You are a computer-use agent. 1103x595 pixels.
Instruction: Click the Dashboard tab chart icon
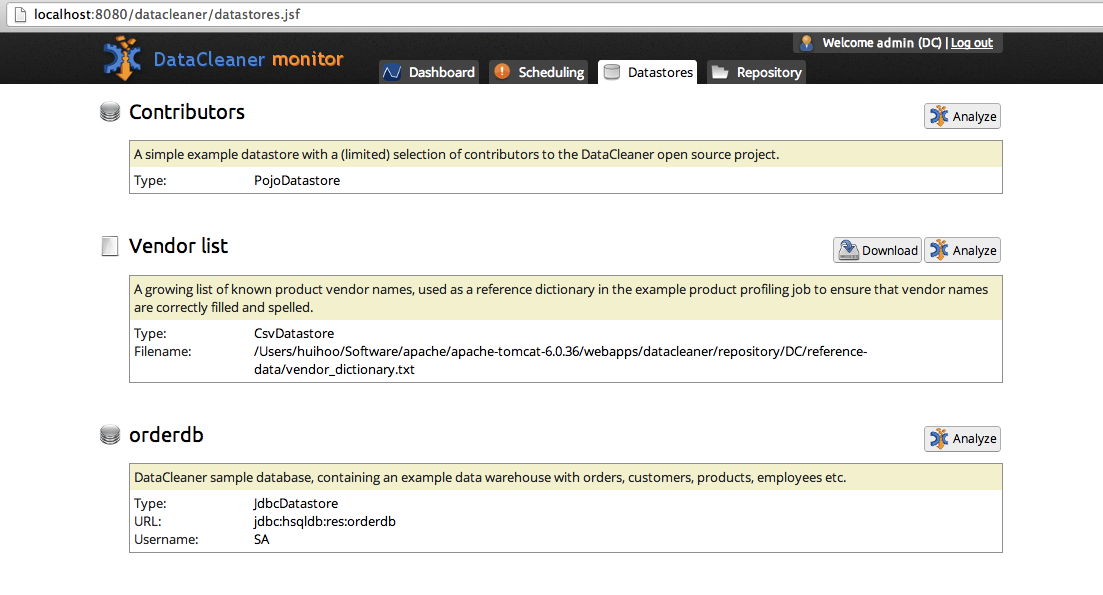click(x=392, y=72)
